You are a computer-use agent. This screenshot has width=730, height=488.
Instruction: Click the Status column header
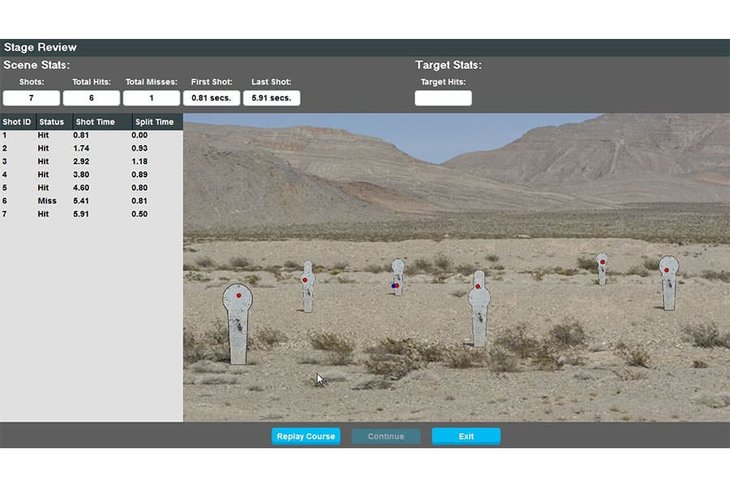coord(52,122)
